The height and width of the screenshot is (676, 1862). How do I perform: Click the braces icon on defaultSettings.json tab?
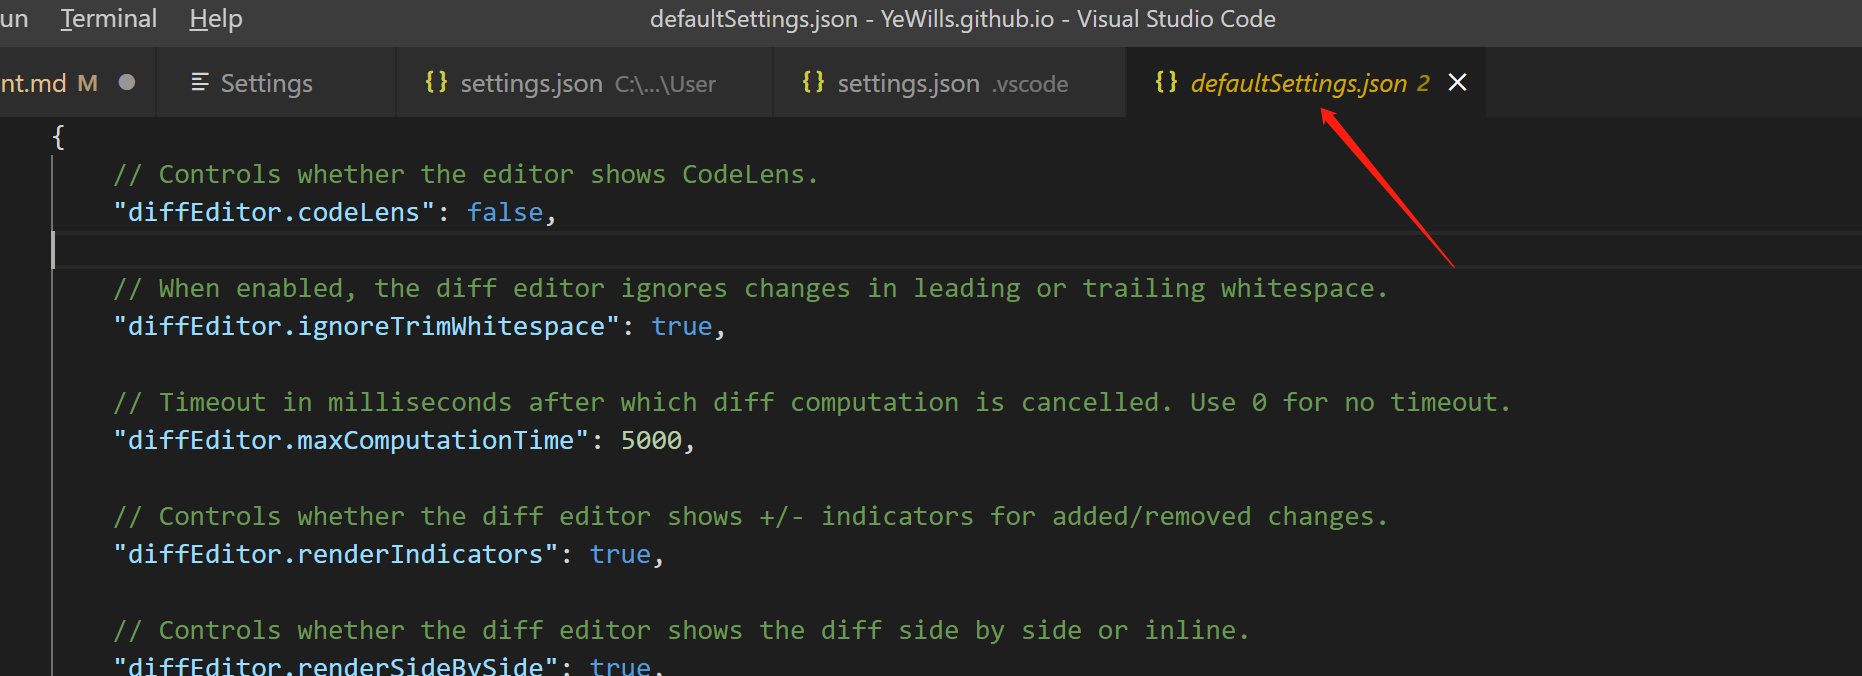click(x=1165, y=82)
